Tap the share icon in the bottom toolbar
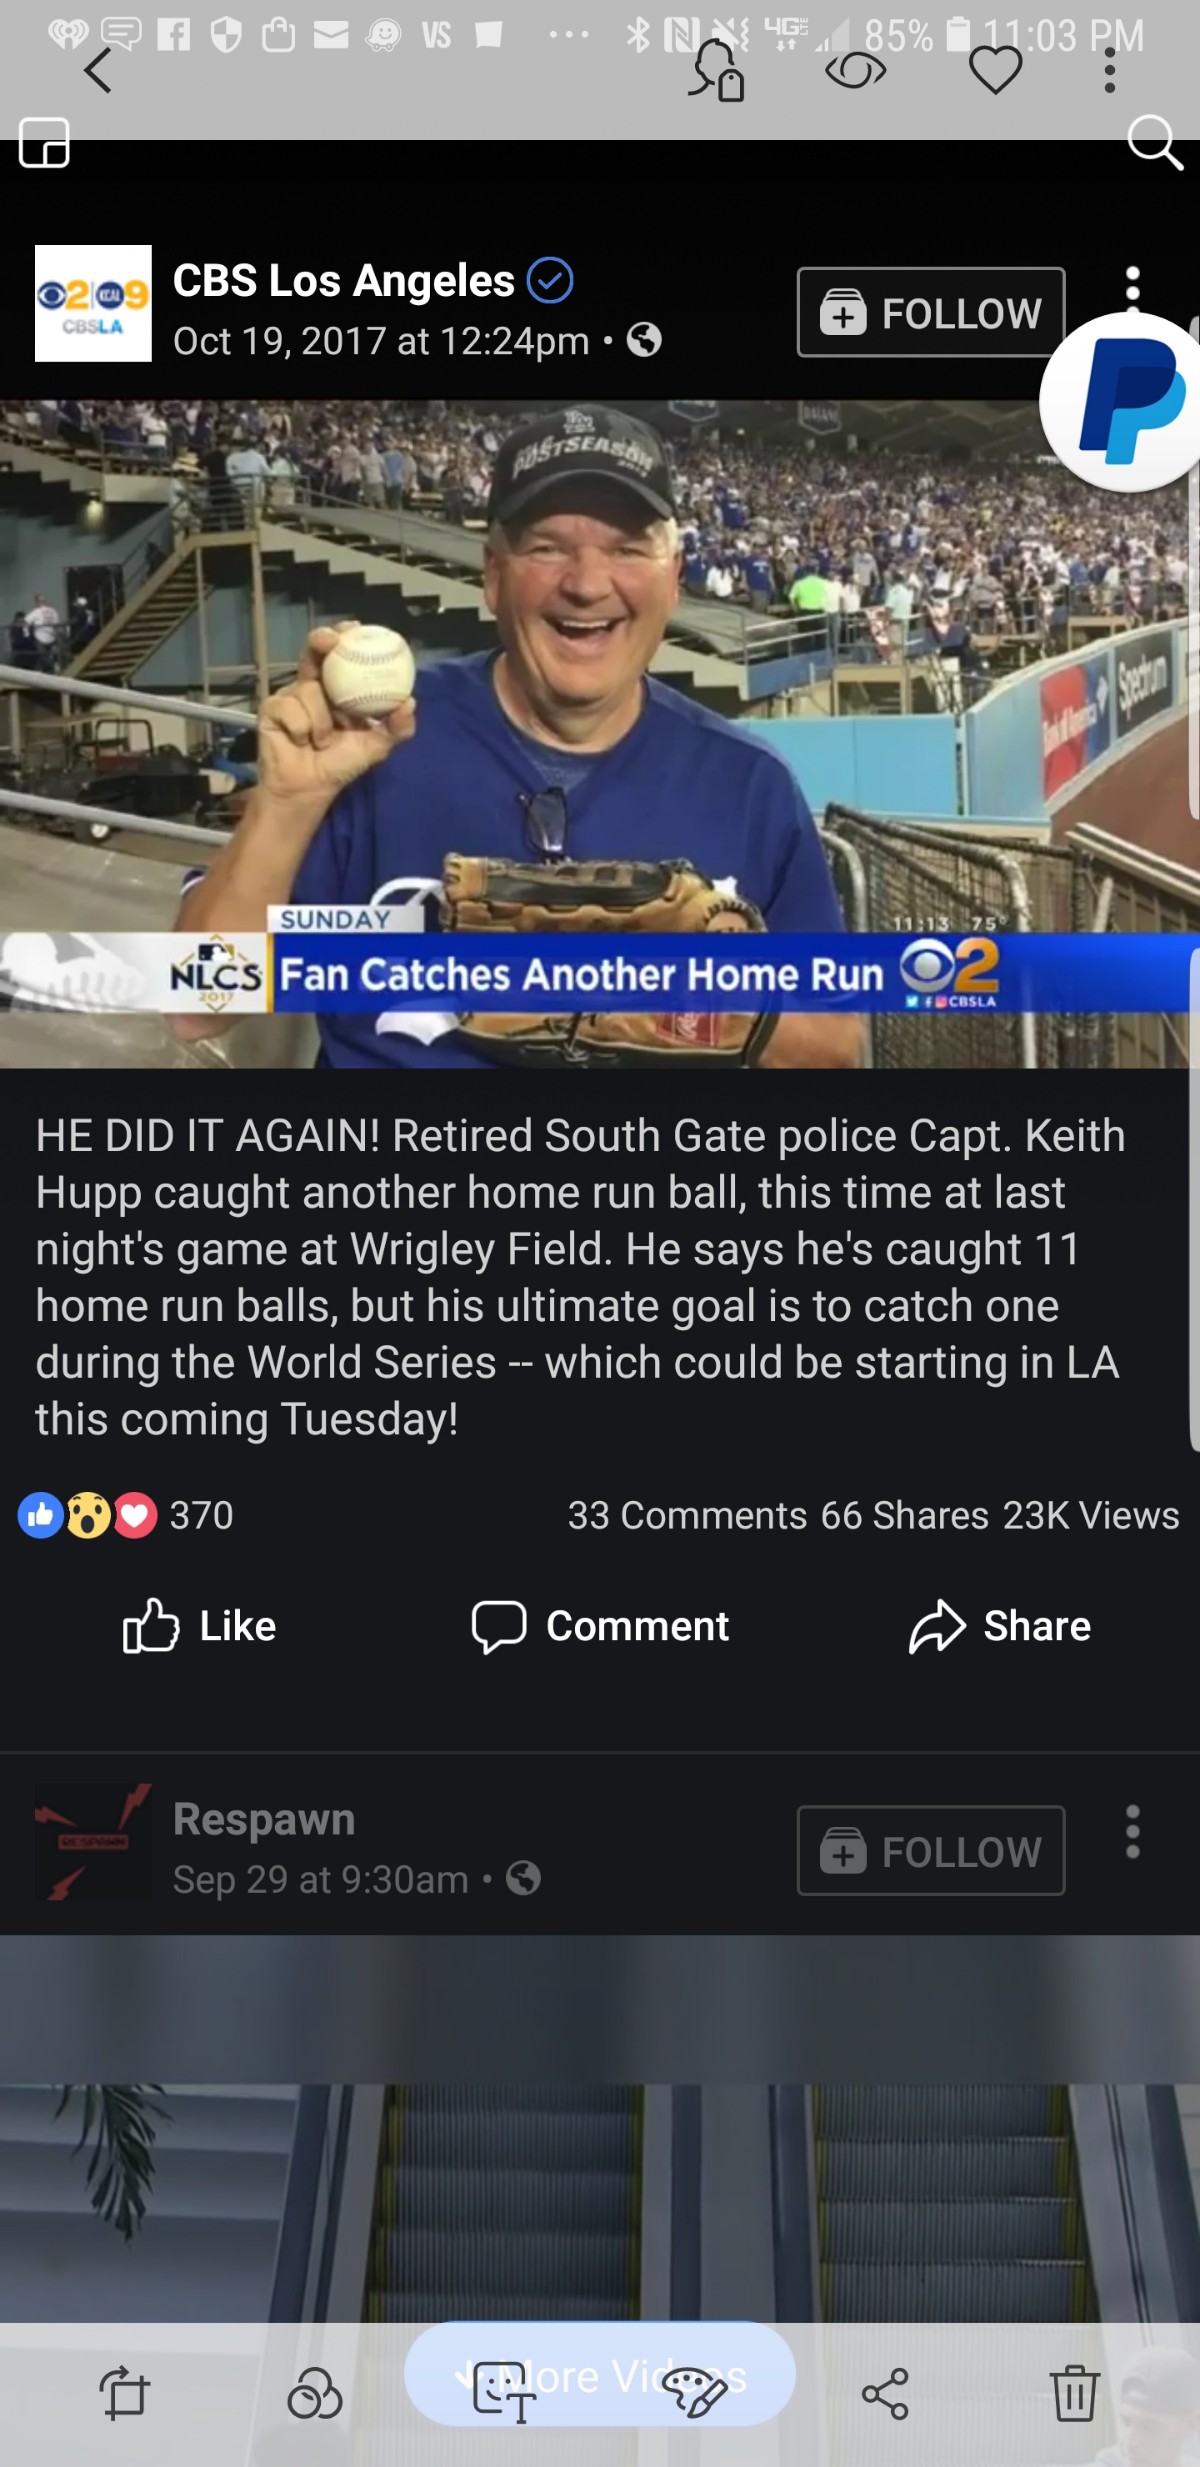 885,2394
